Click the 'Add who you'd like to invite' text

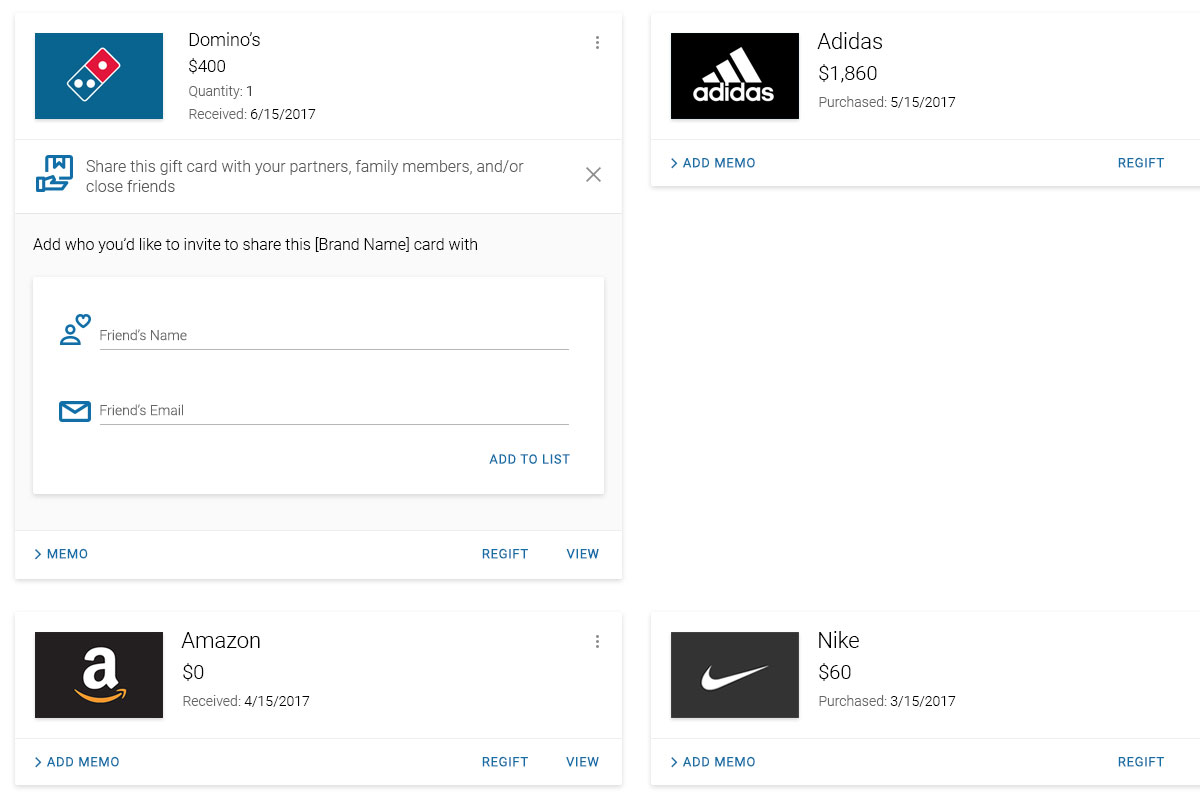tap(256, 244)
